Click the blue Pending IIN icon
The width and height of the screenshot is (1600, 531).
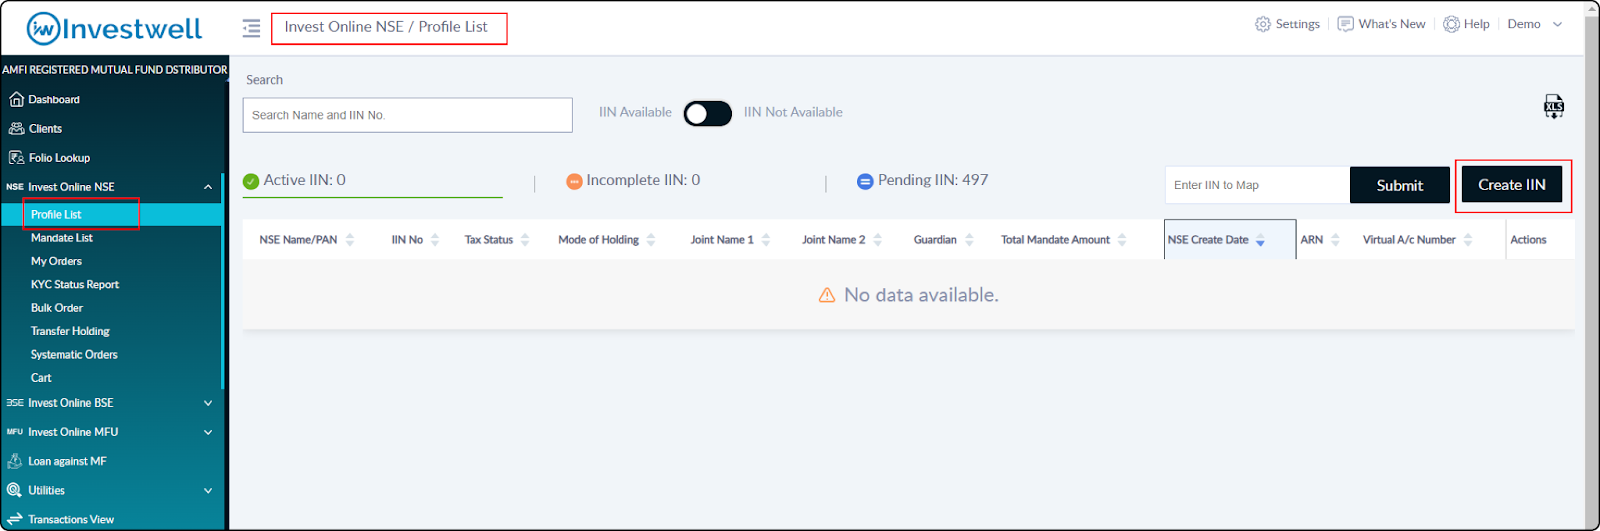(865, 181)
